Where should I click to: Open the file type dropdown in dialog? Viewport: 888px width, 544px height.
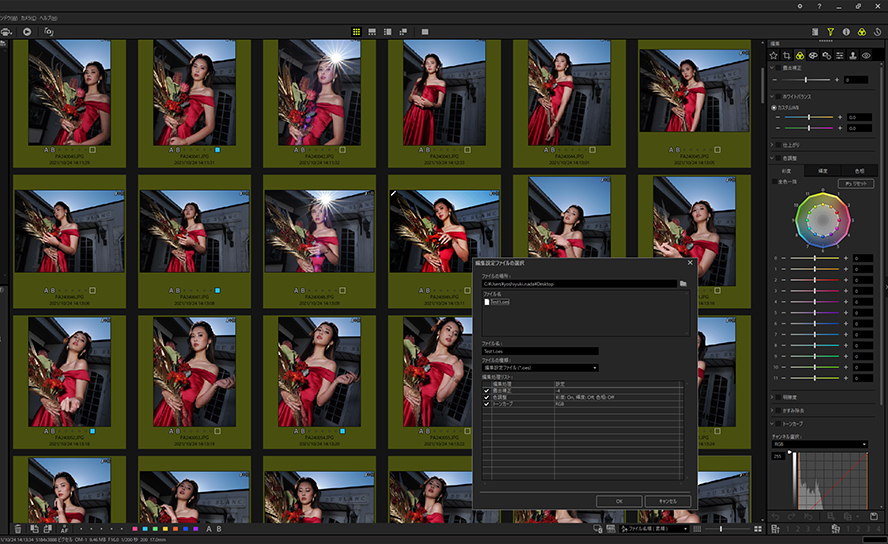[x=540, y=367]
